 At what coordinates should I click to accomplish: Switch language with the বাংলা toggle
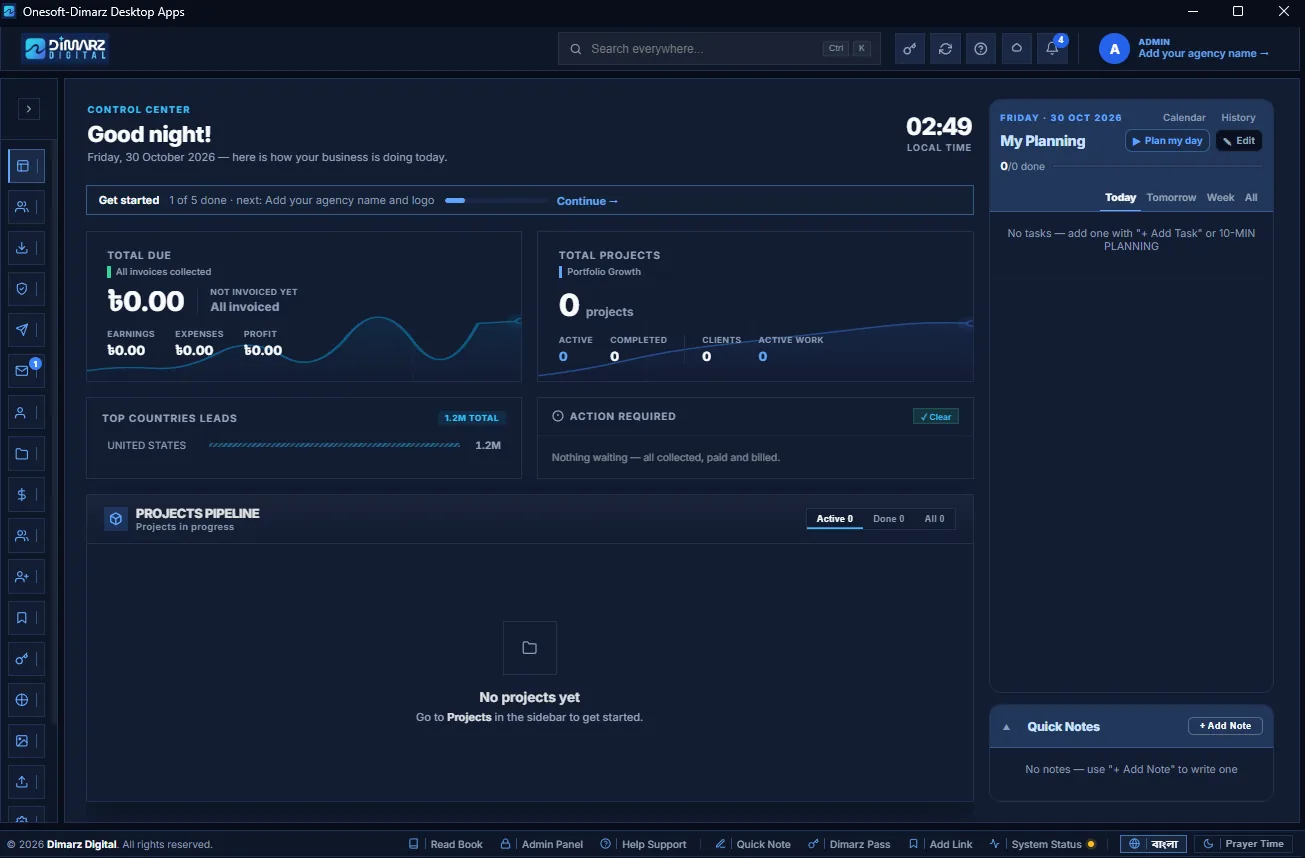pos(1153,844)
